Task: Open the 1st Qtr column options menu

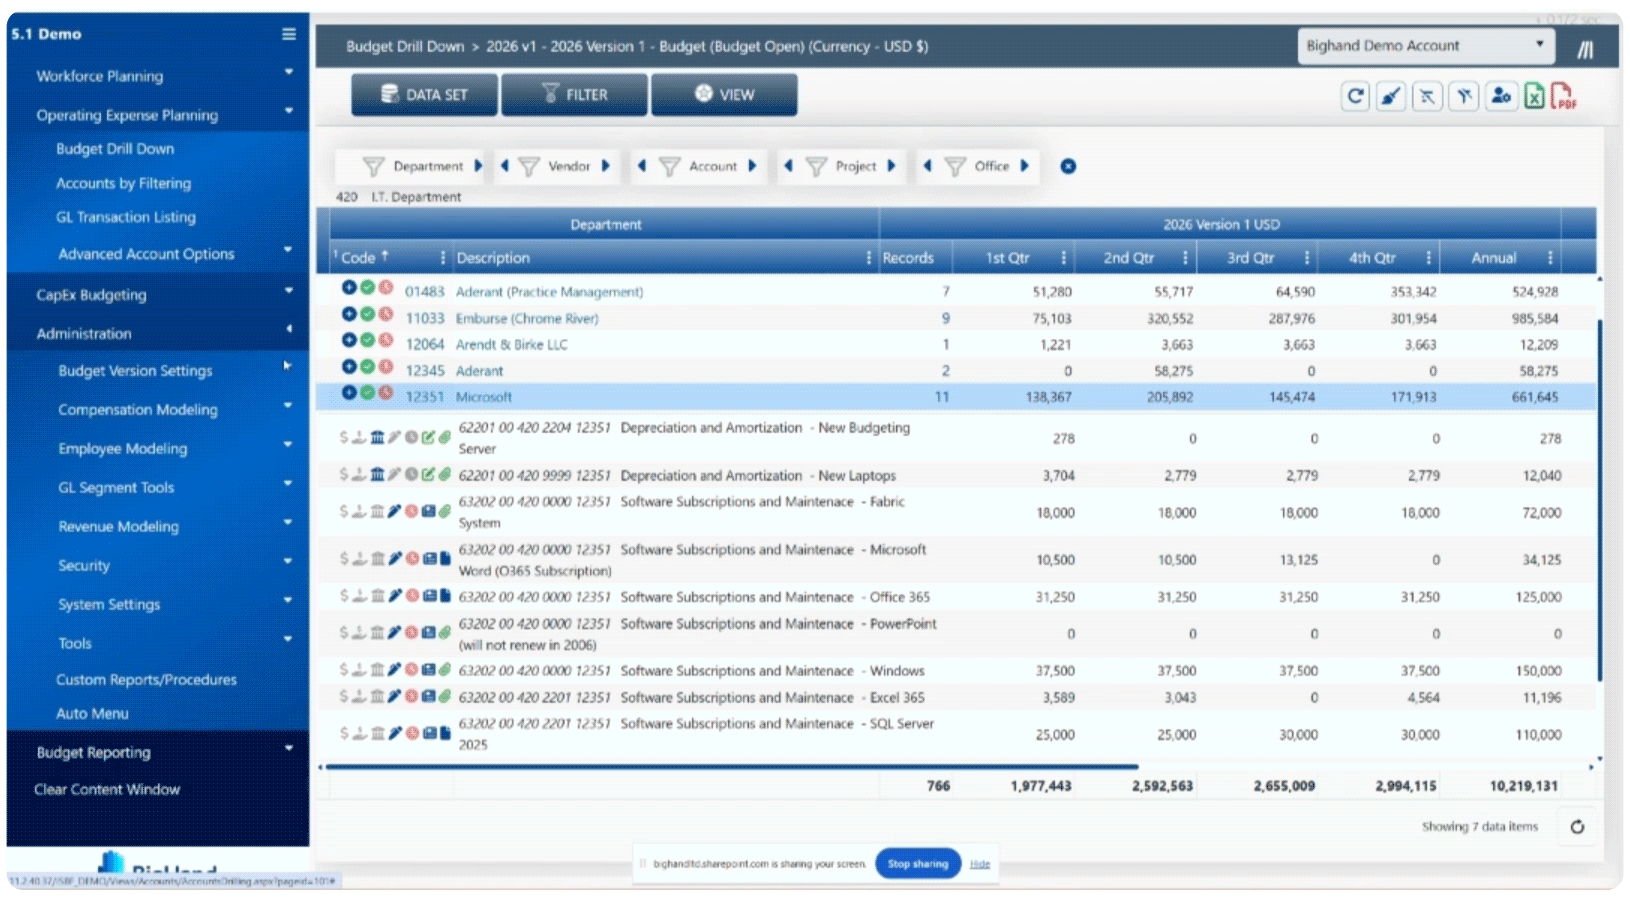Action: coord(1063,258)
